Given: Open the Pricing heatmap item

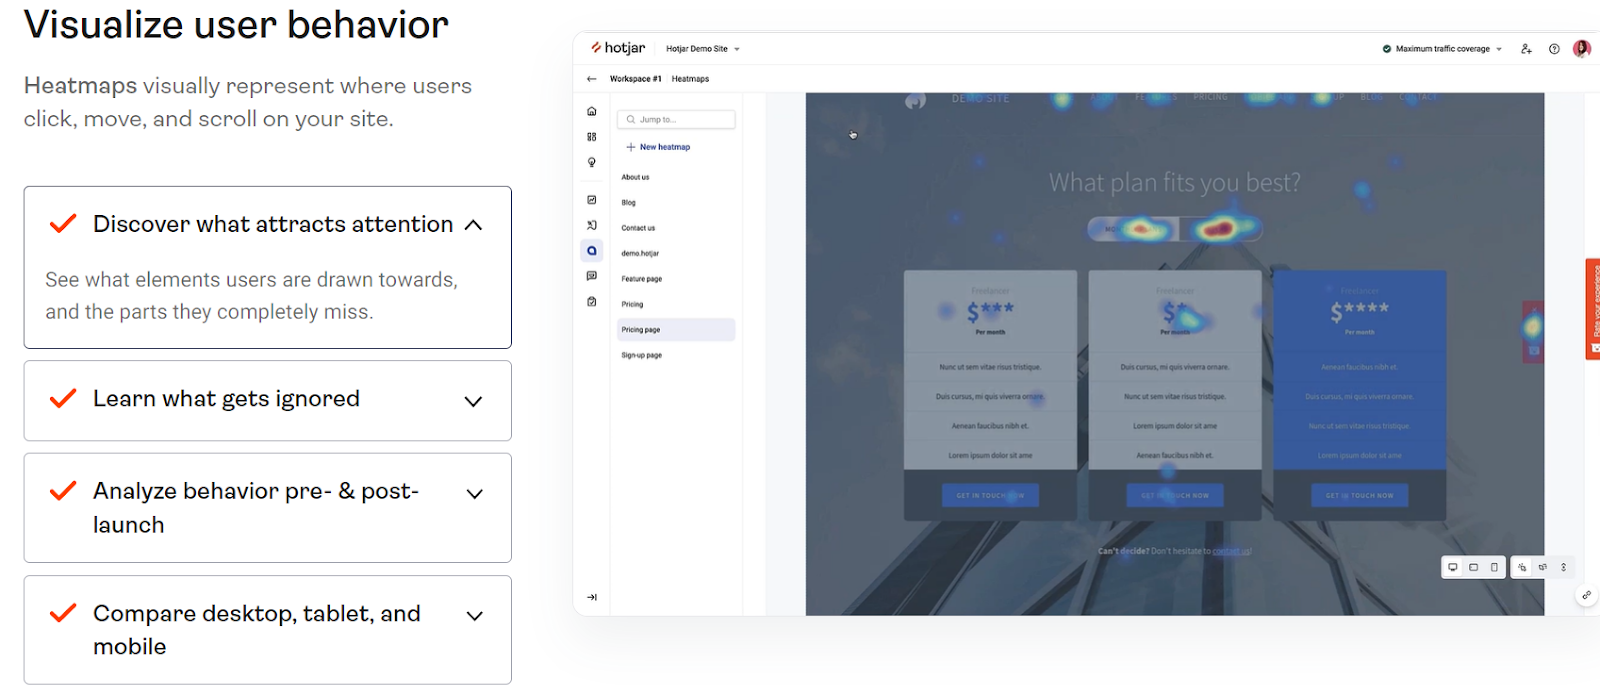Looking at the screenshot, I should coord(633,304).
